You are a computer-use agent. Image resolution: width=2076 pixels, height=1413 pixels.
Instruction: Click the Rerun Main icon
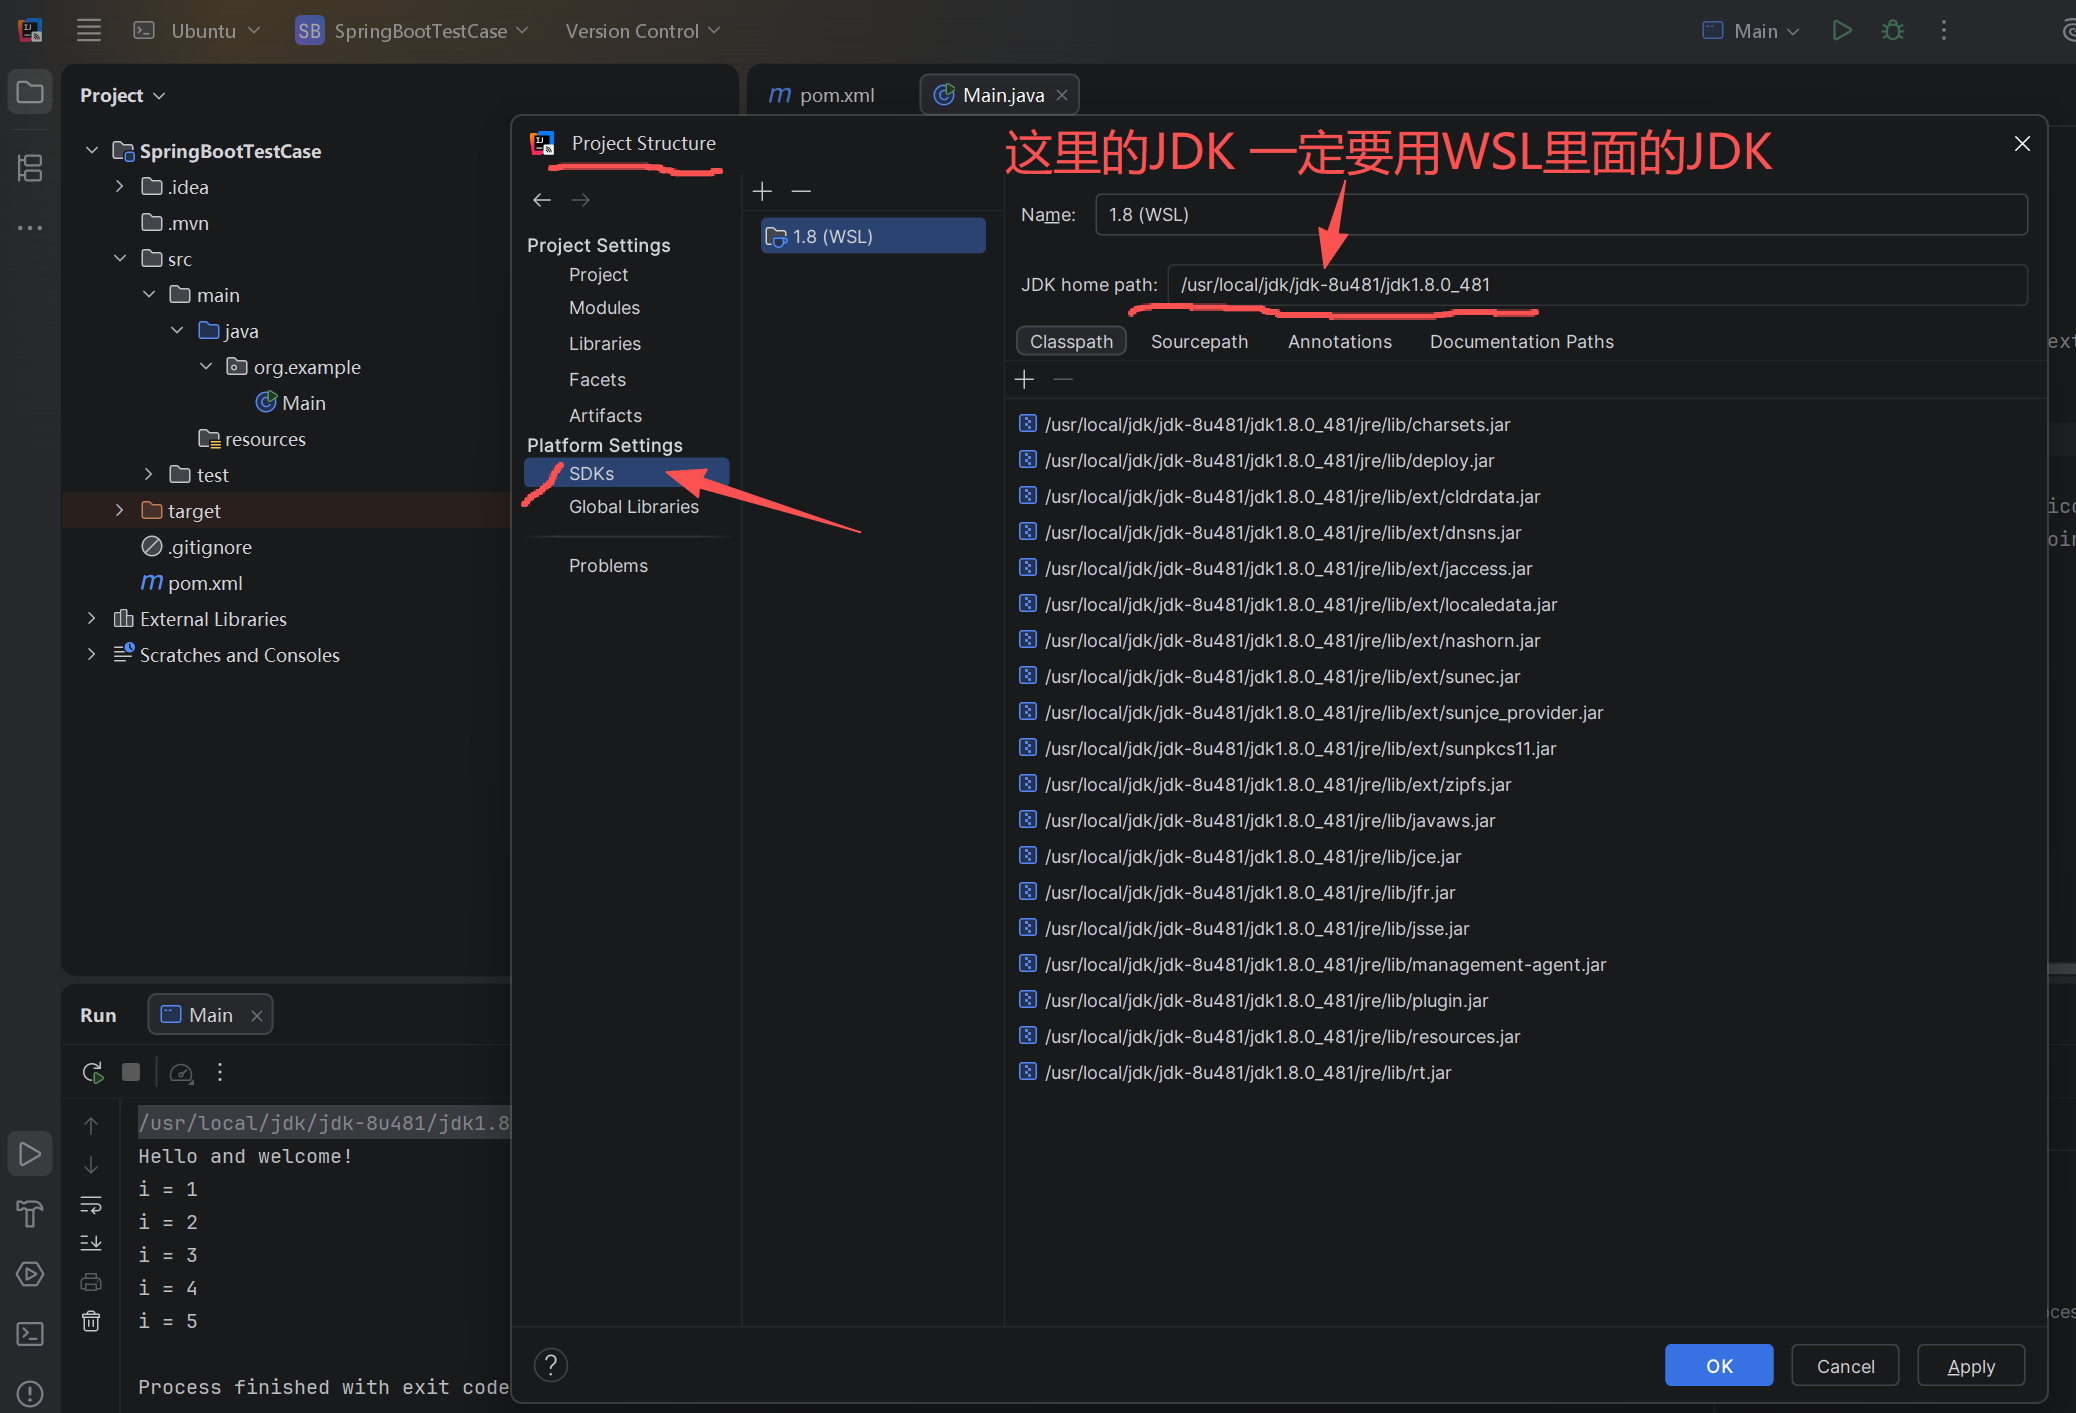coord(92,1072)
